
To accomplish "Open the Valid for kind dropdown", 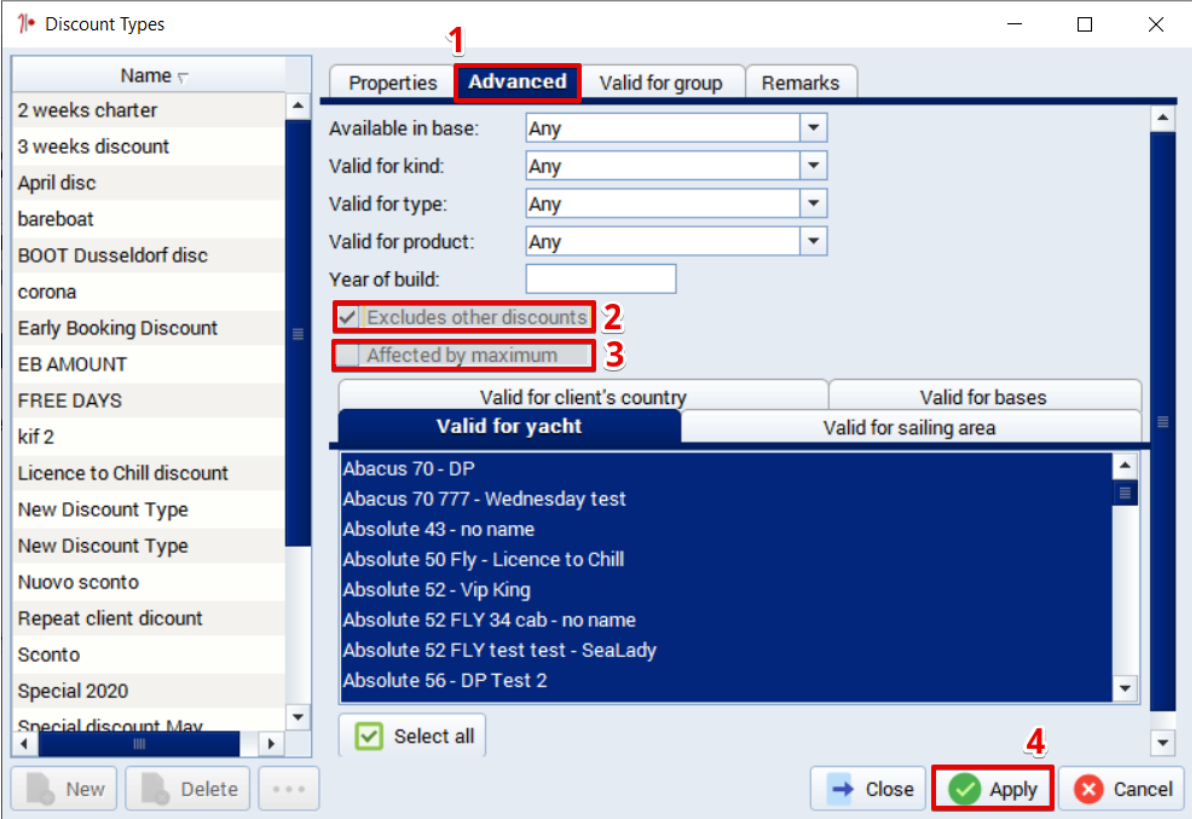I will pyautogui.click(x=813, y=165).
